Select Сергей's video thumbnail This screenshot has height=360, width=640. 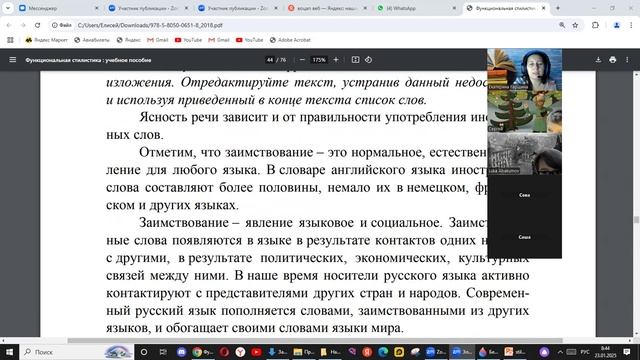tap(524, 111)
